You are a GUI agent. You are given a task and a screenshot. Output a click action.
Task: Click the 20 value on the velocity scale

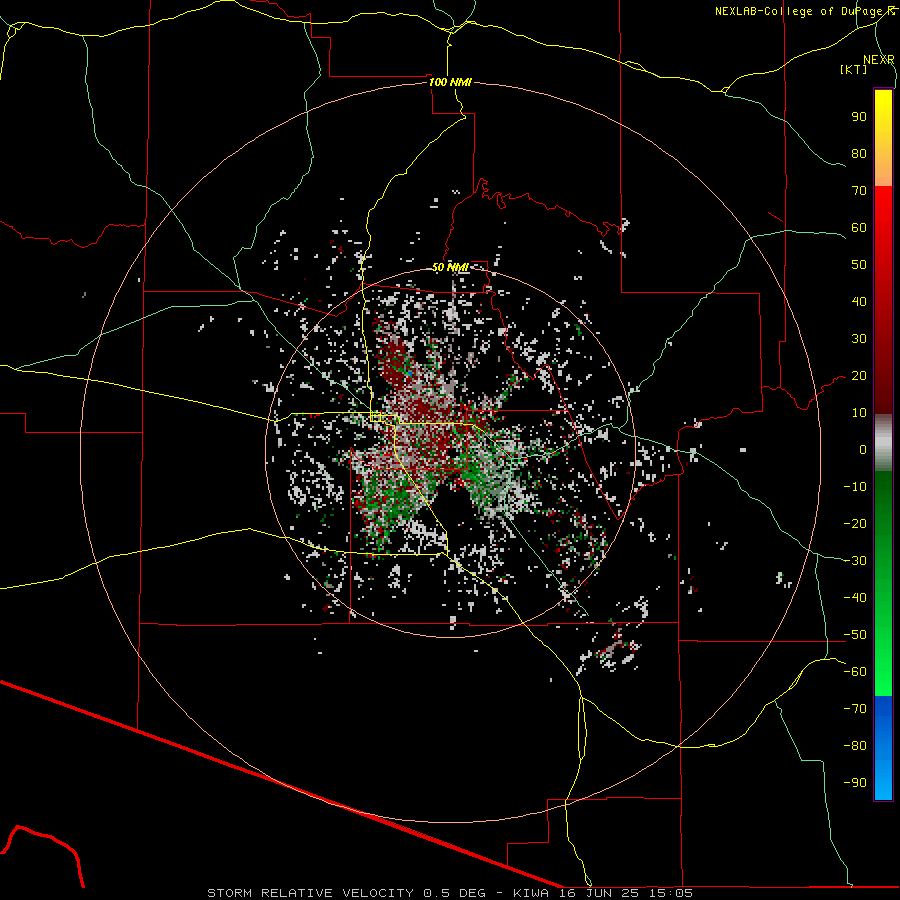pyautogui.click(x=859, y=376)
